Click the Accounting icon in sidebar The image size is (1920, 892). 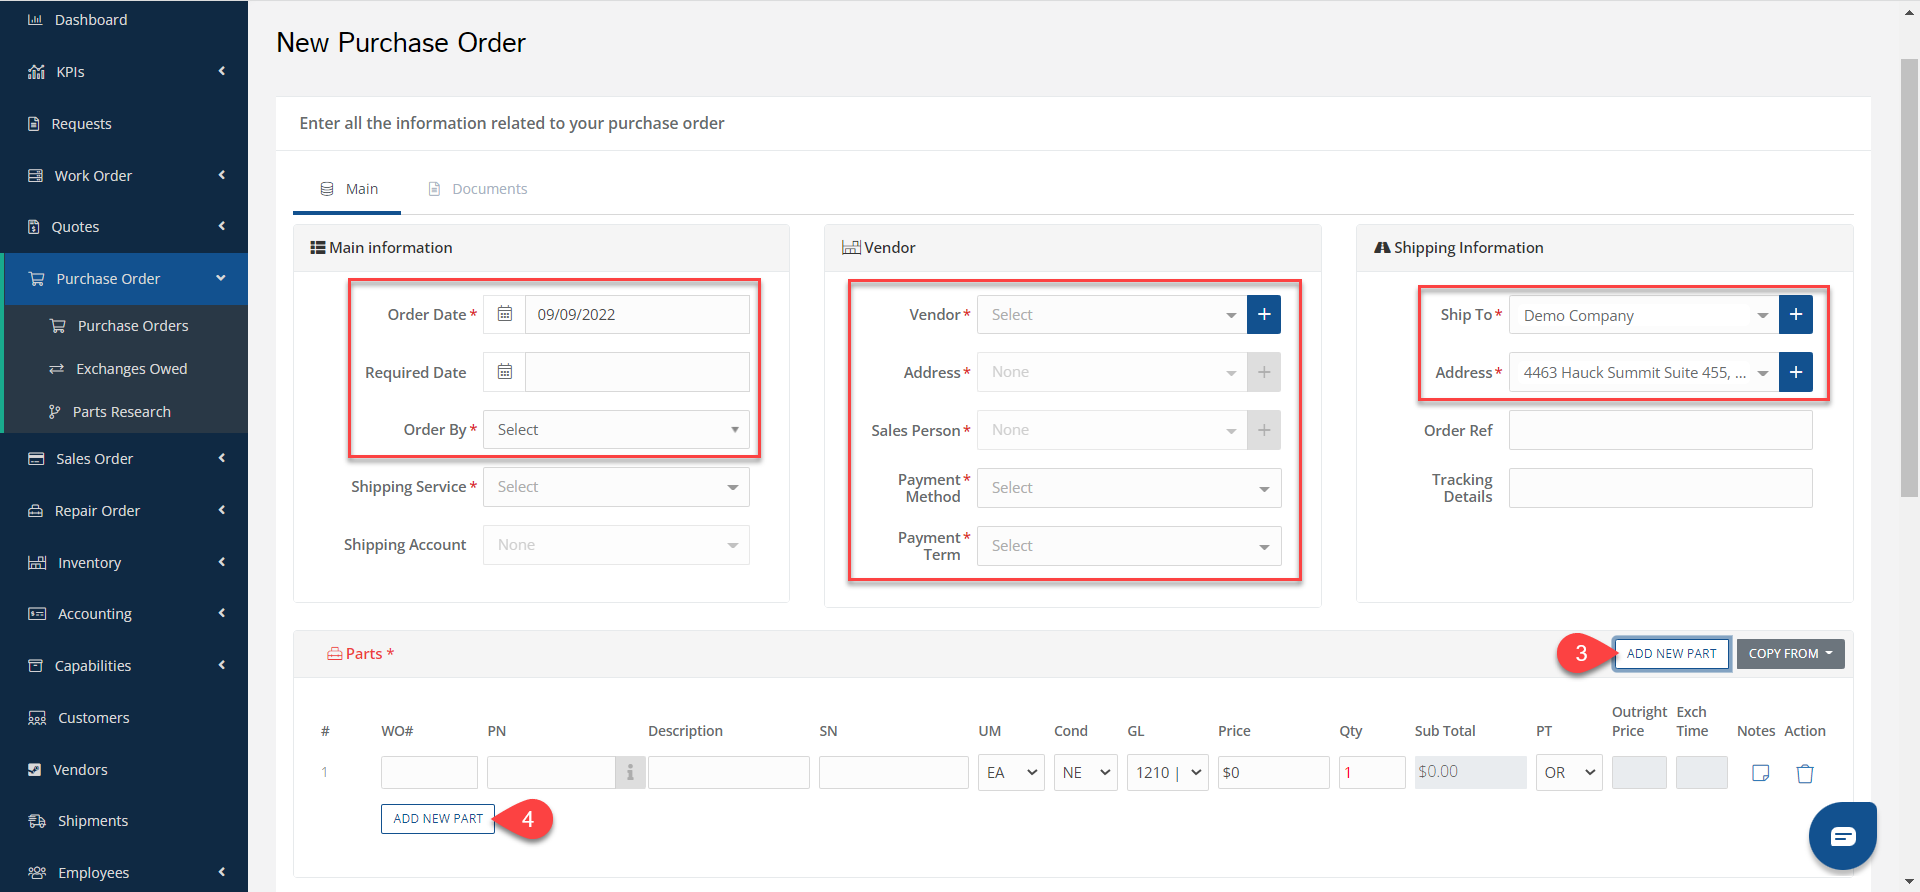(x=37, y=614)
